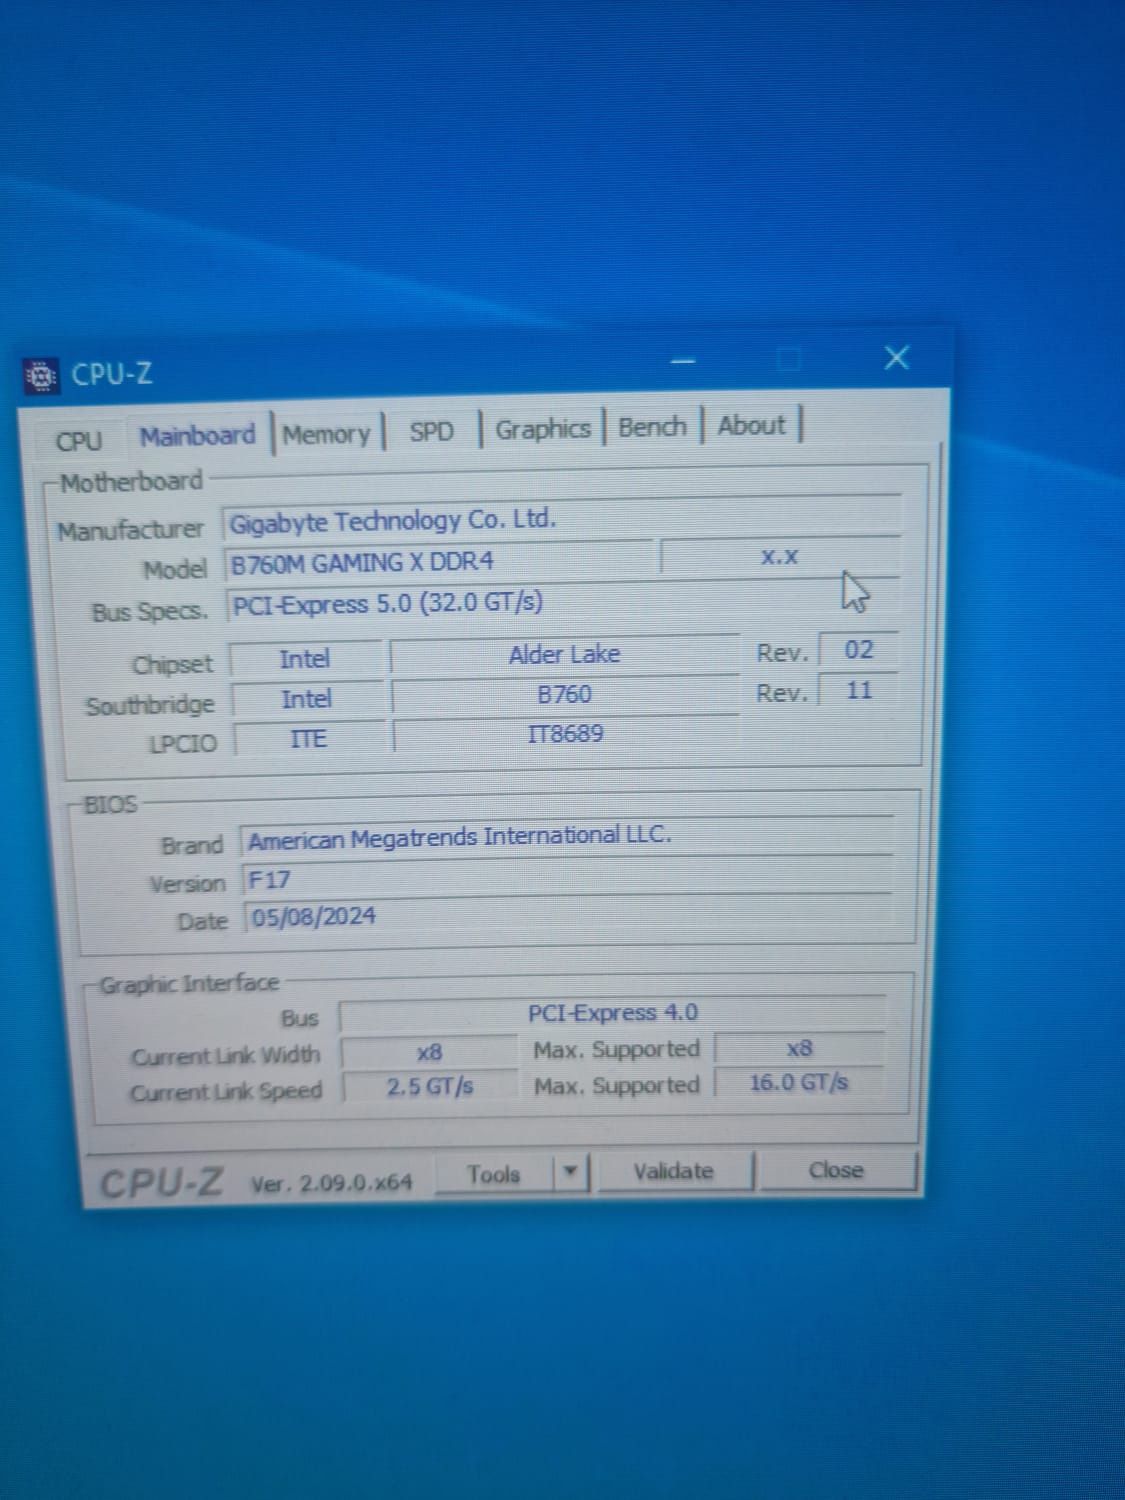Click Current Link Width value x8
The image size is (1125, 1500).
430,1052
